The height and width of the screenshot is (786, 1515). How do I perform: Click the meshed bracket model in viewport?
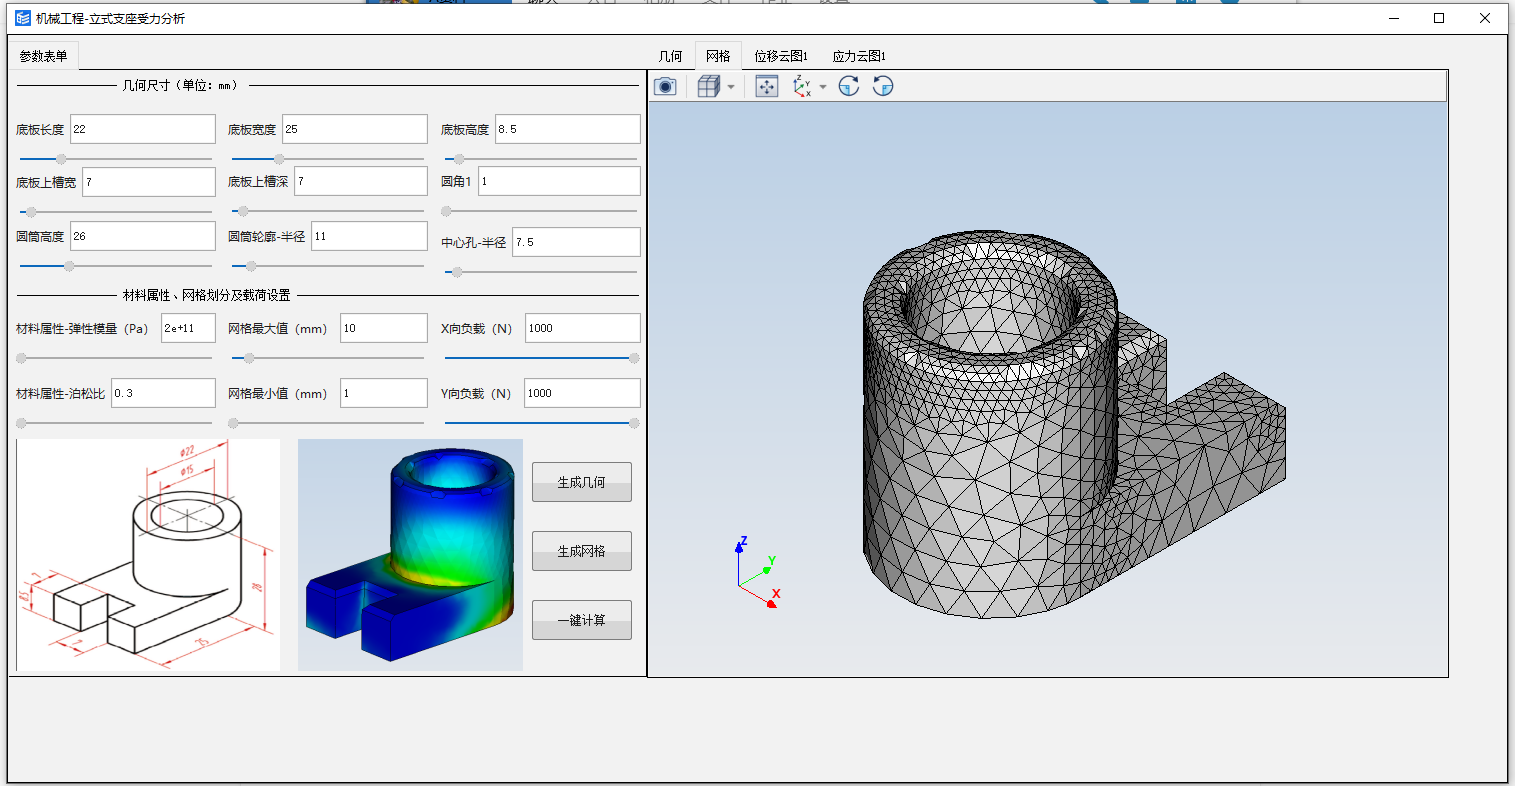pos(1072,425)
